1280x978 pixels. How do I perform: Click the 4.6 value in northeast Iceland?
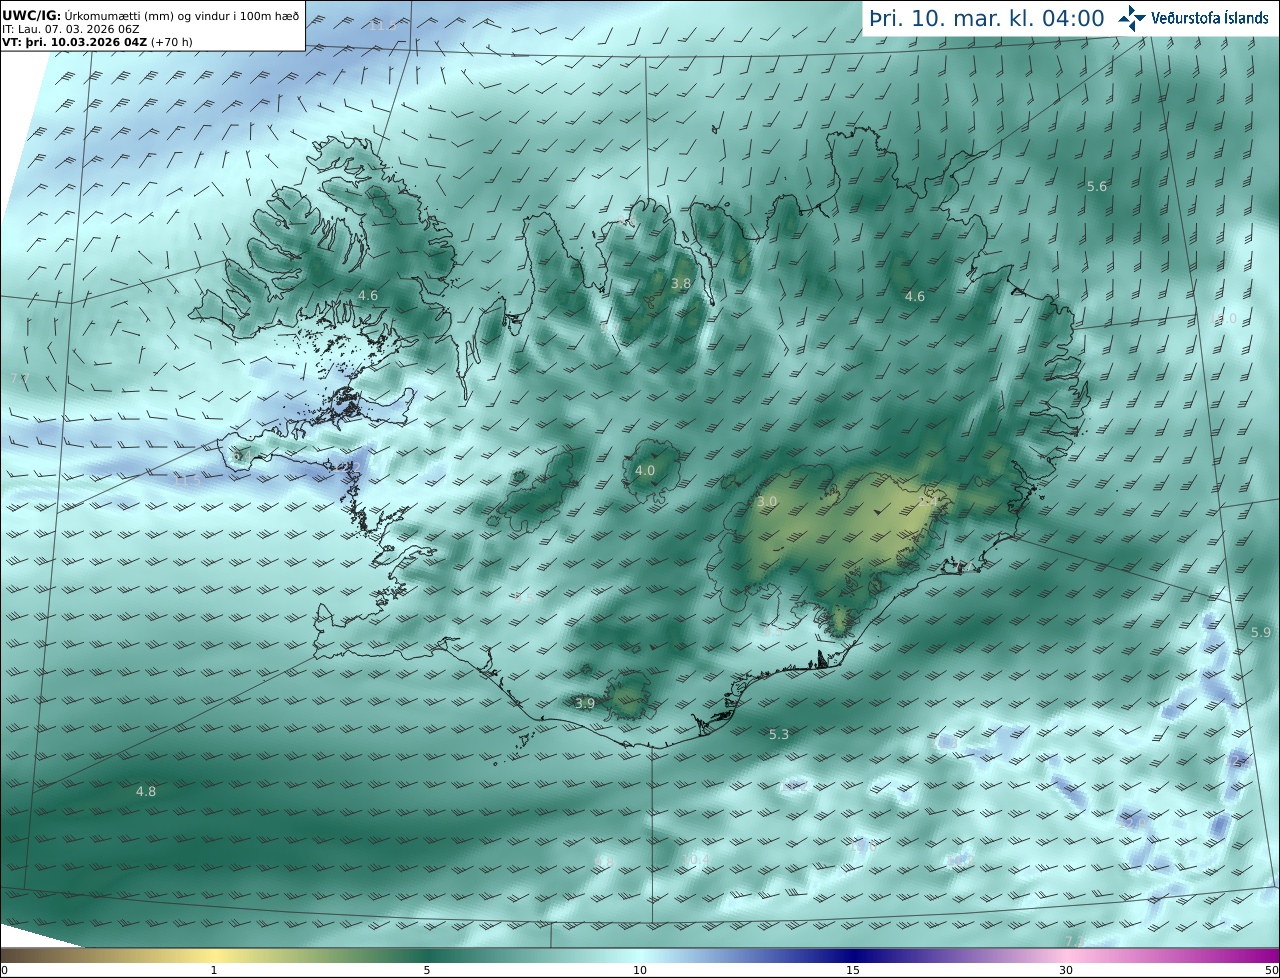[915, 297]
